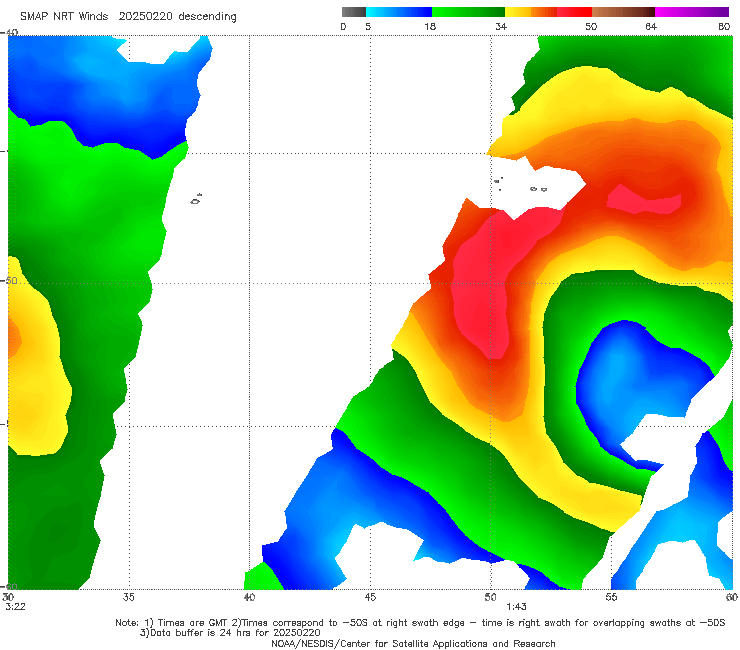Click the longitude axis label '35'

[128, 597]
